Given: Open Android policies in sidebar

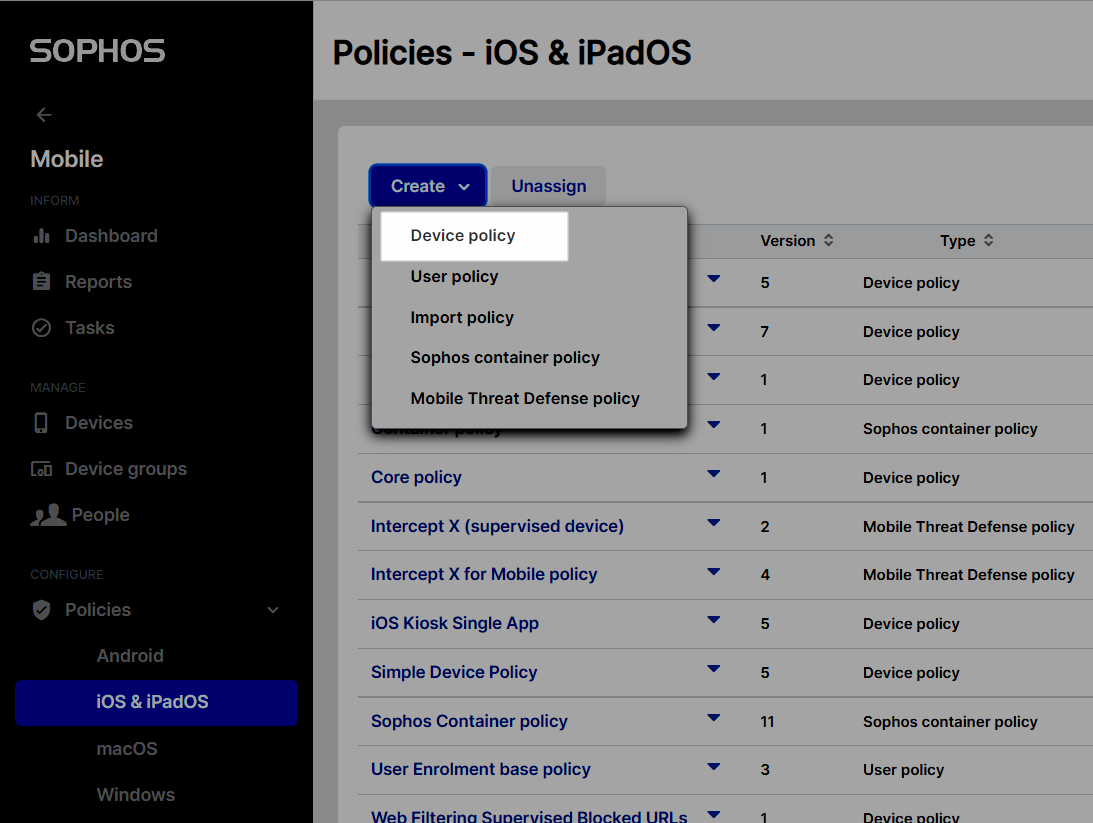Looking at the screenshot, I should click(130, 656).
